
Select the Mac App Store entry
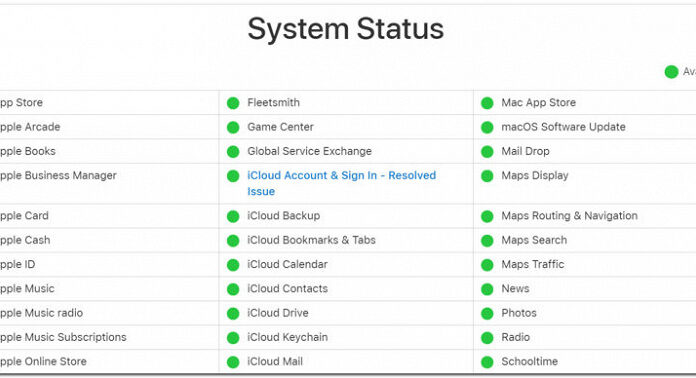click(x=538, y=102)
